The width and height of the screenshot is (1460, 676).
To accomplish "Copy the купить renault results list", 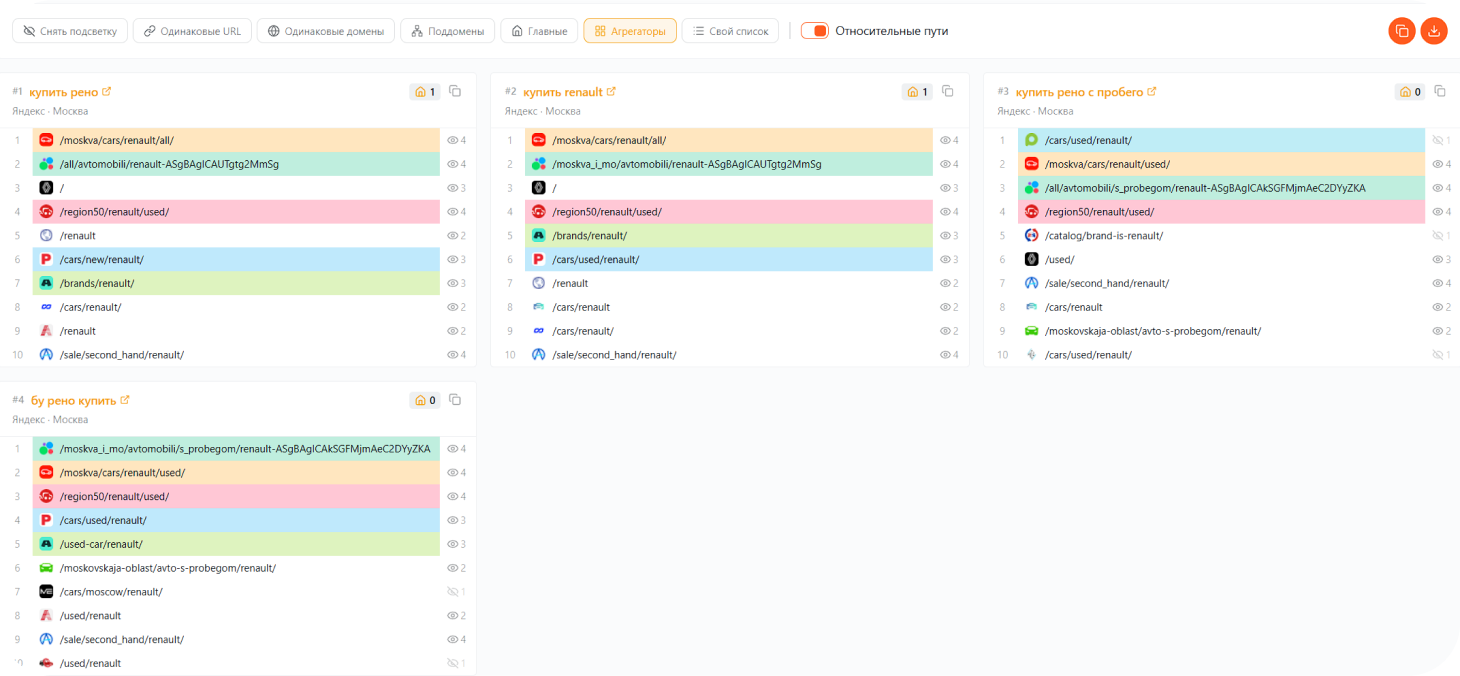I will click(948, 92).
